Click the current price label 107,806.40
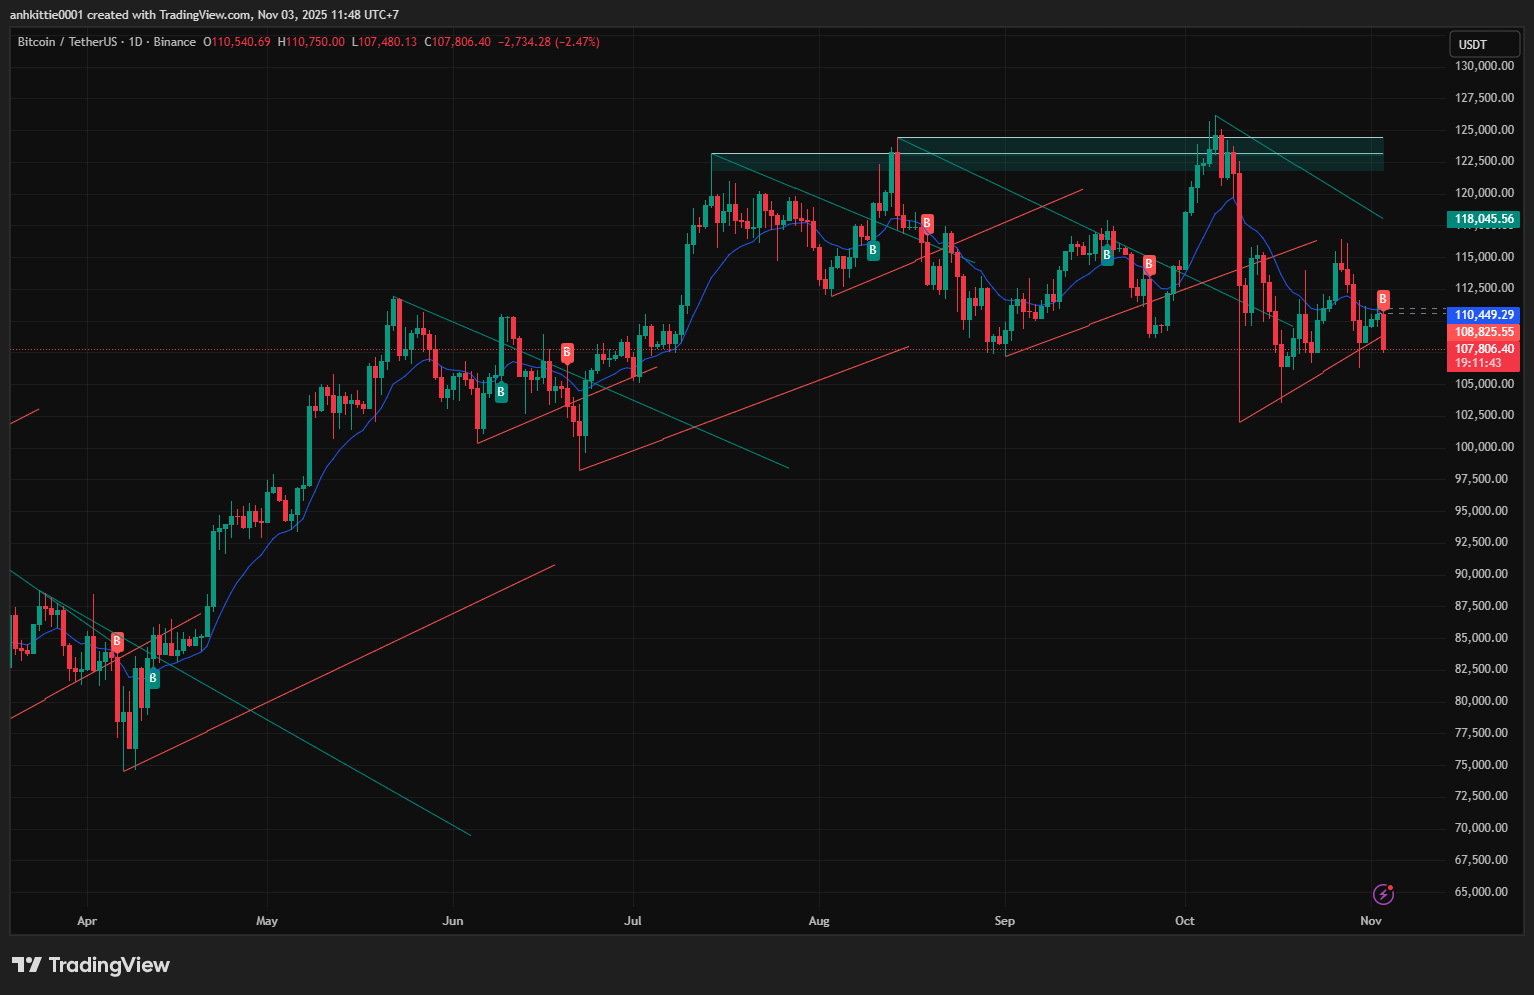The height and width of the screenshot is (995, 1534). (1483, 349)
